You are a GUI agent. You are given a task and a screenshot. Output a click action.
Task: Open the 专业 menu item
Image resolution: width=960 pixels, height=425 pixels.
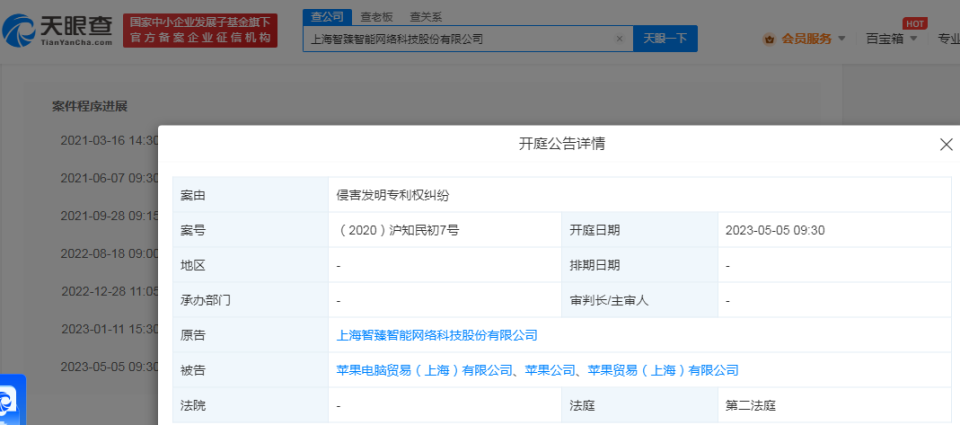tap(948, 39)
